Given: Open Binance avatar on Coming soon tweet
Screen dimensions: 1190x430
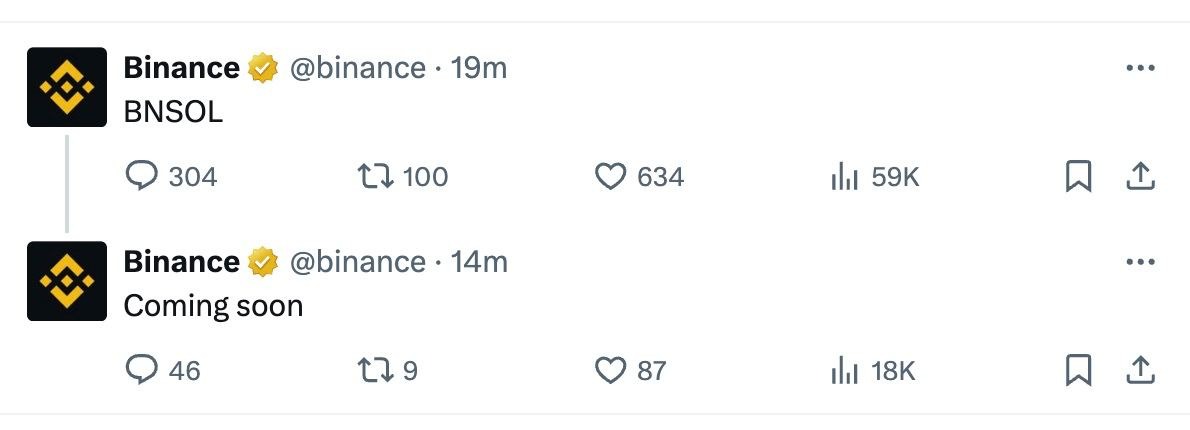Looking at the screenshot, I should [67, 281].
